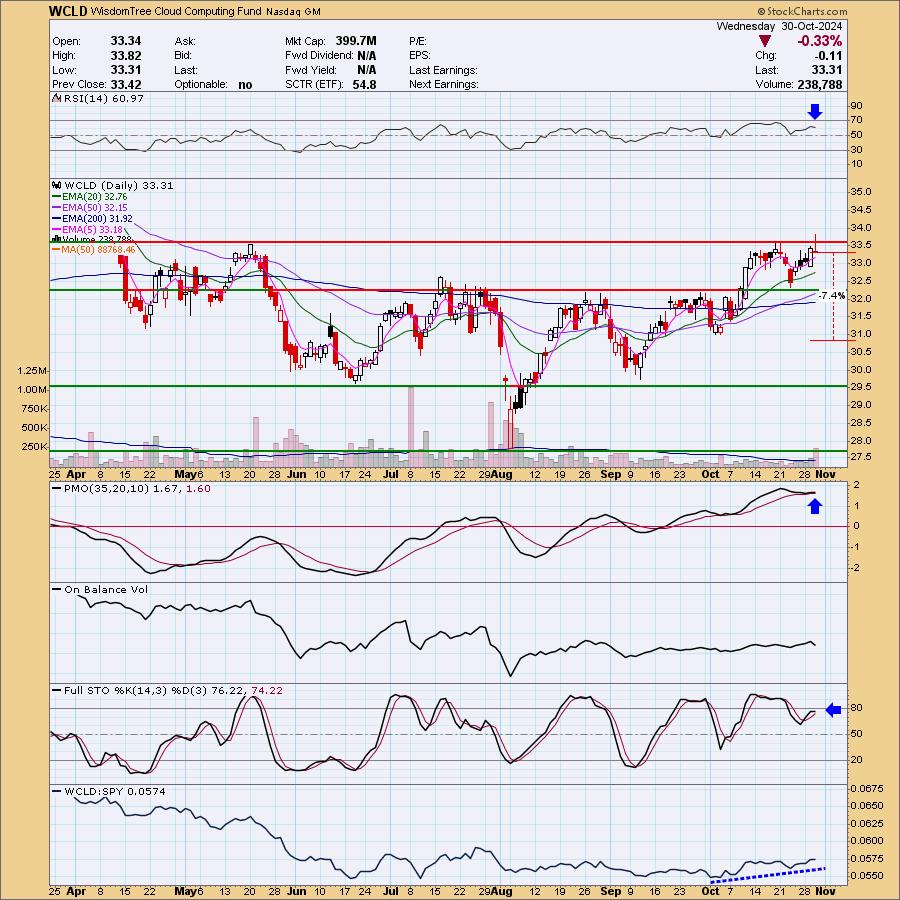Click the 0.0675 ratio axis label
Viewport: 900px width, 900px height.
(867, 788)
